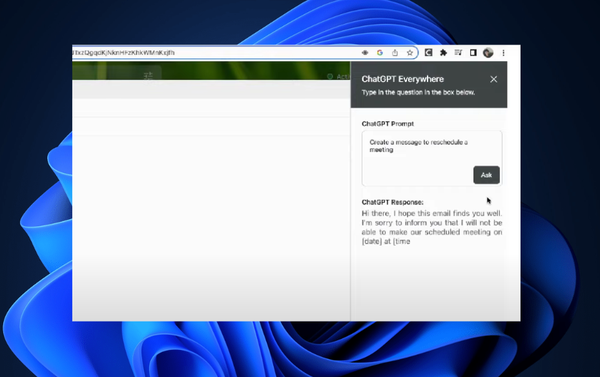This screenshot has width=600, height=377.
Task: Click the Google icon in address bar
Action: pos(380,53)
